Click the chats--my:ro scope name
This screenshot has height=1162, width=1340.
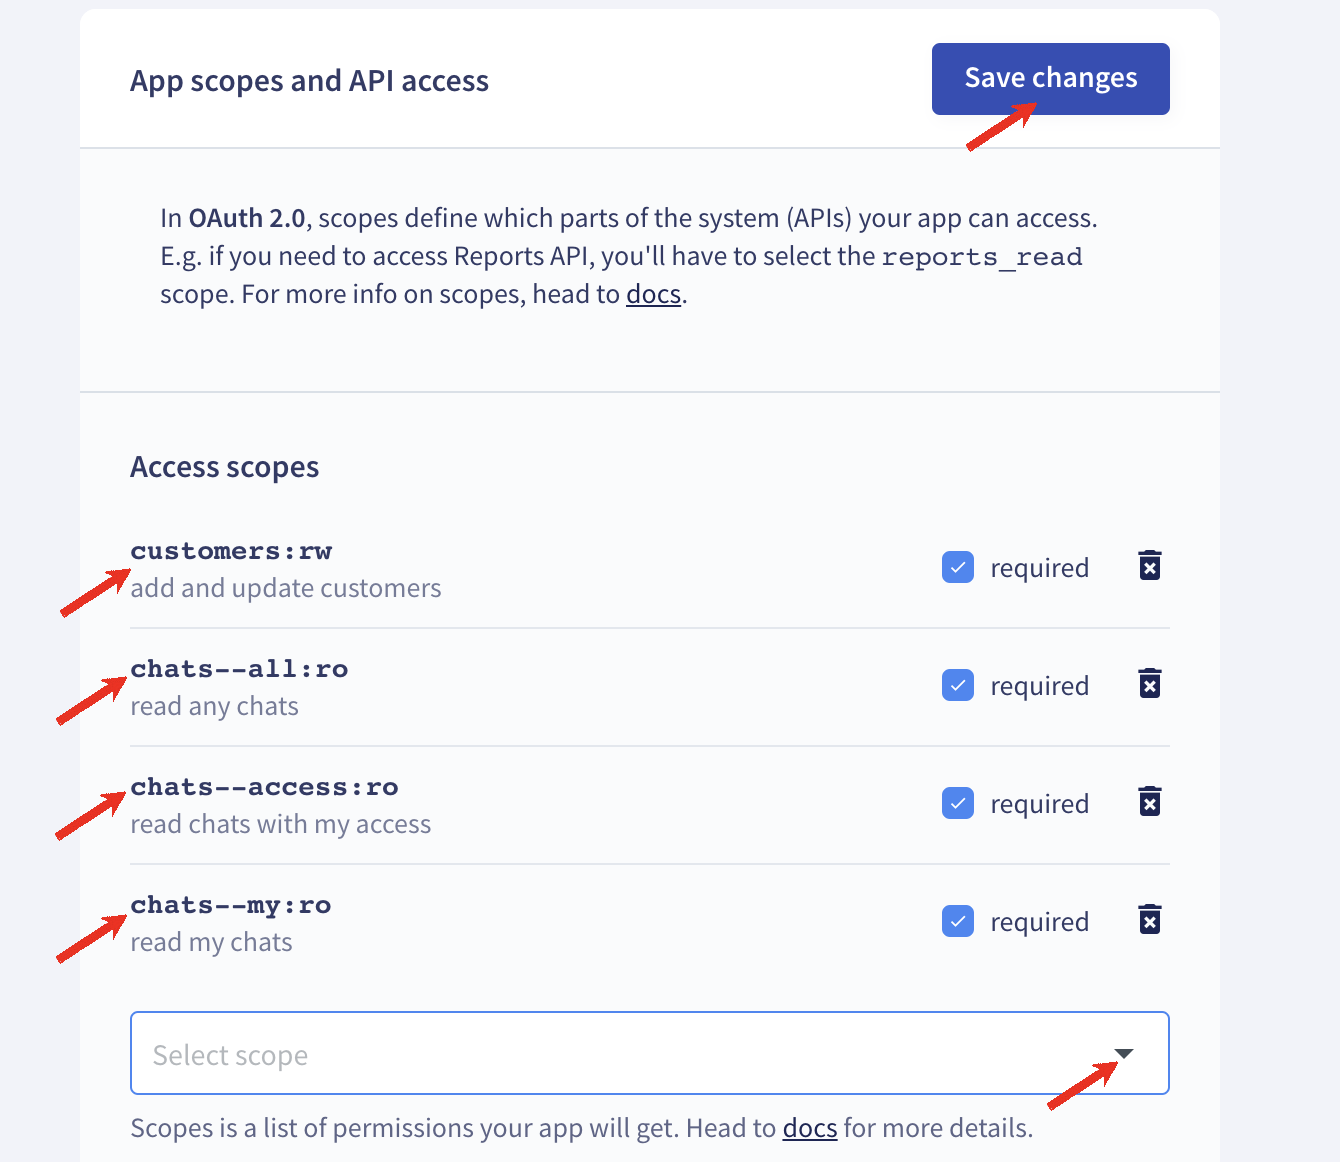230,905
